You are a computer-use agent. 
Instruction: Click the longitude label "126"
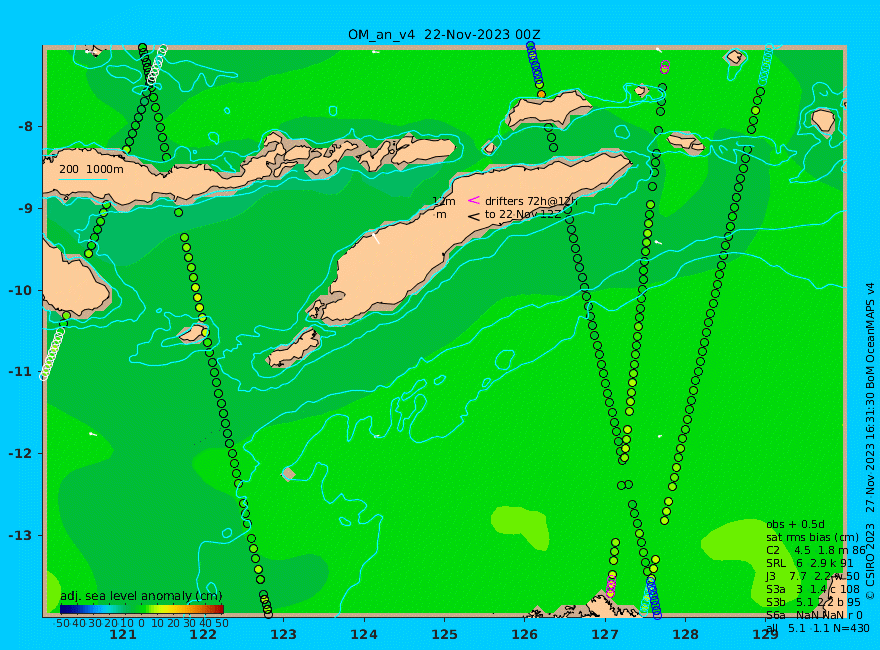(x=525, y=635)
